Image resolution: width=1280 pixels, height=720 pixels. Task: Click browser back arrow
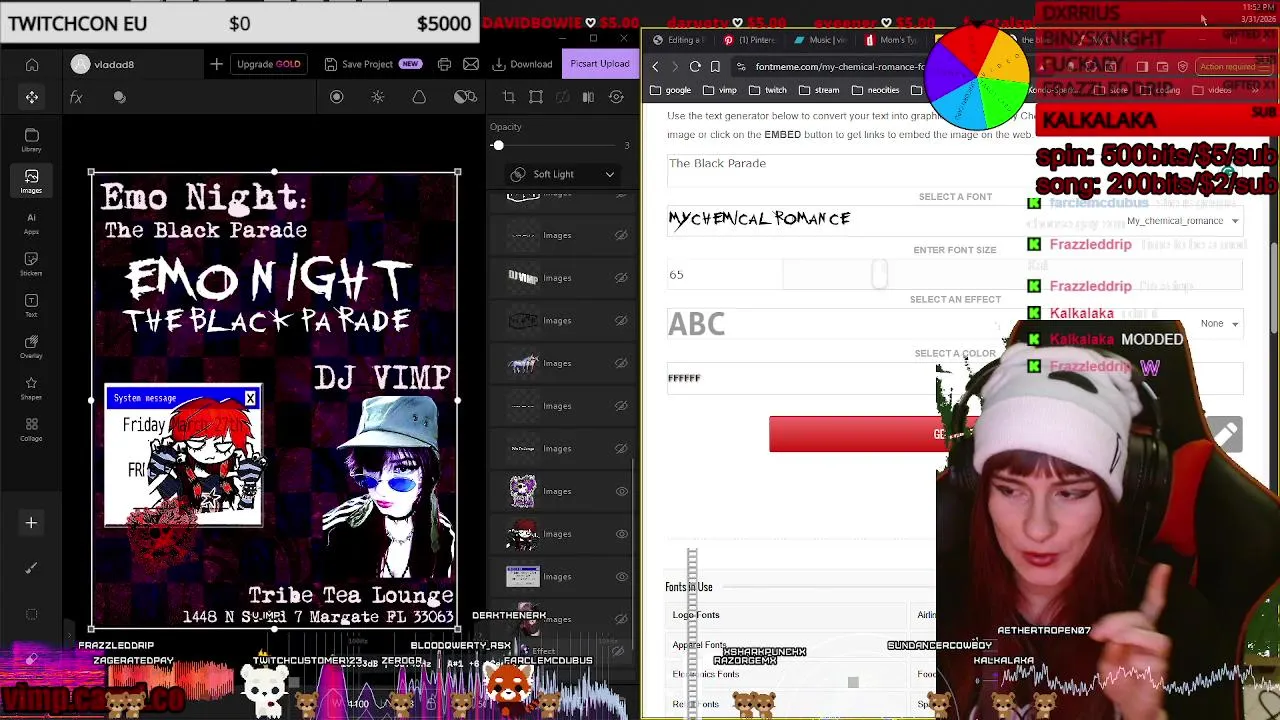tap(656, 67)
